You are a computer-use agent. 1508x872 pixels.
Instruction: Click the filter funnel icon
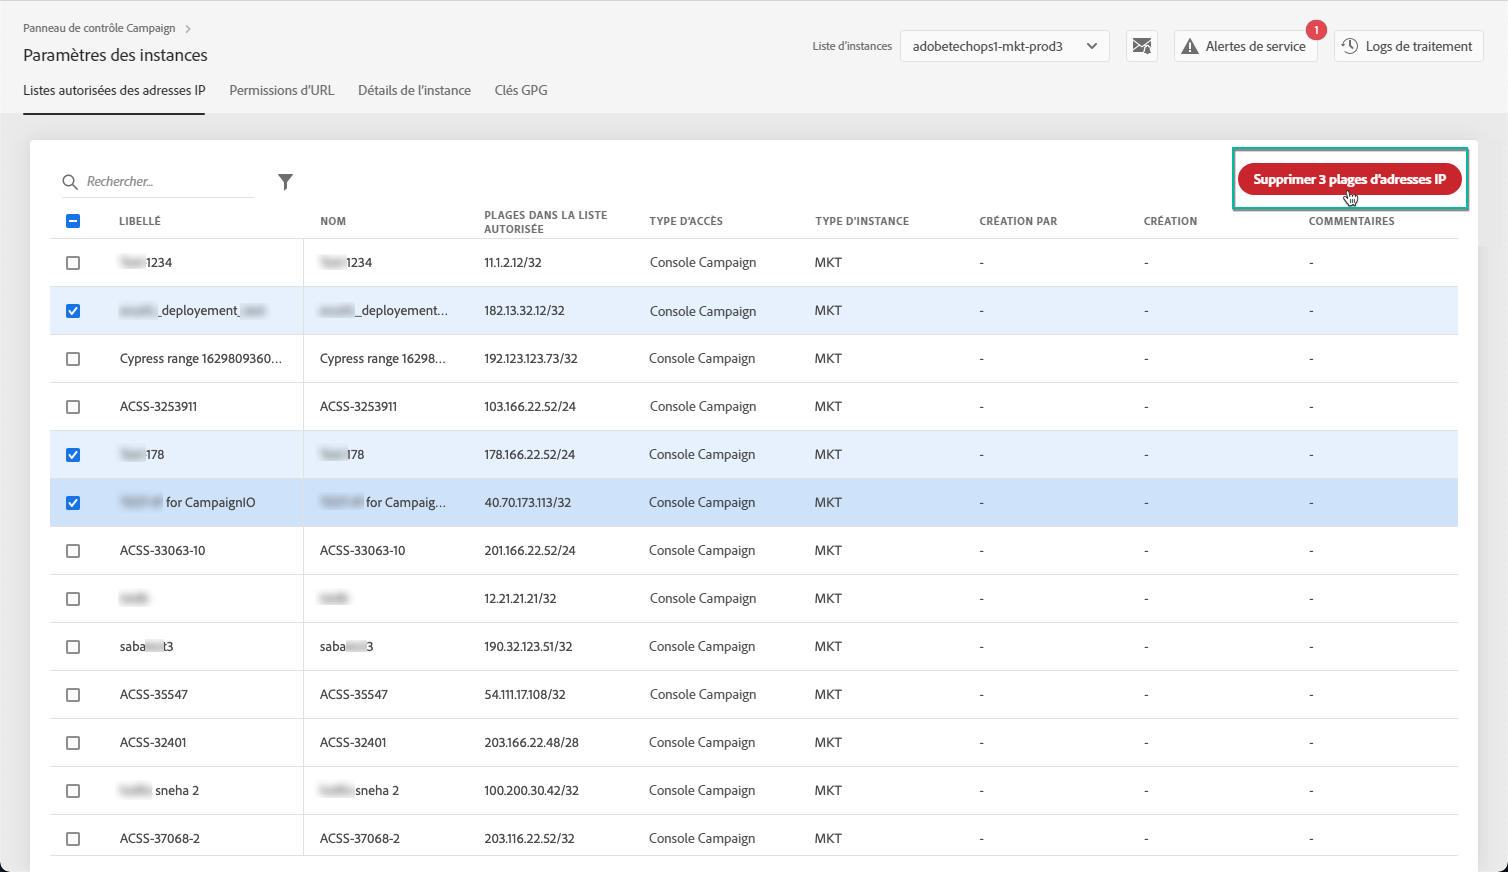(285, 181)
